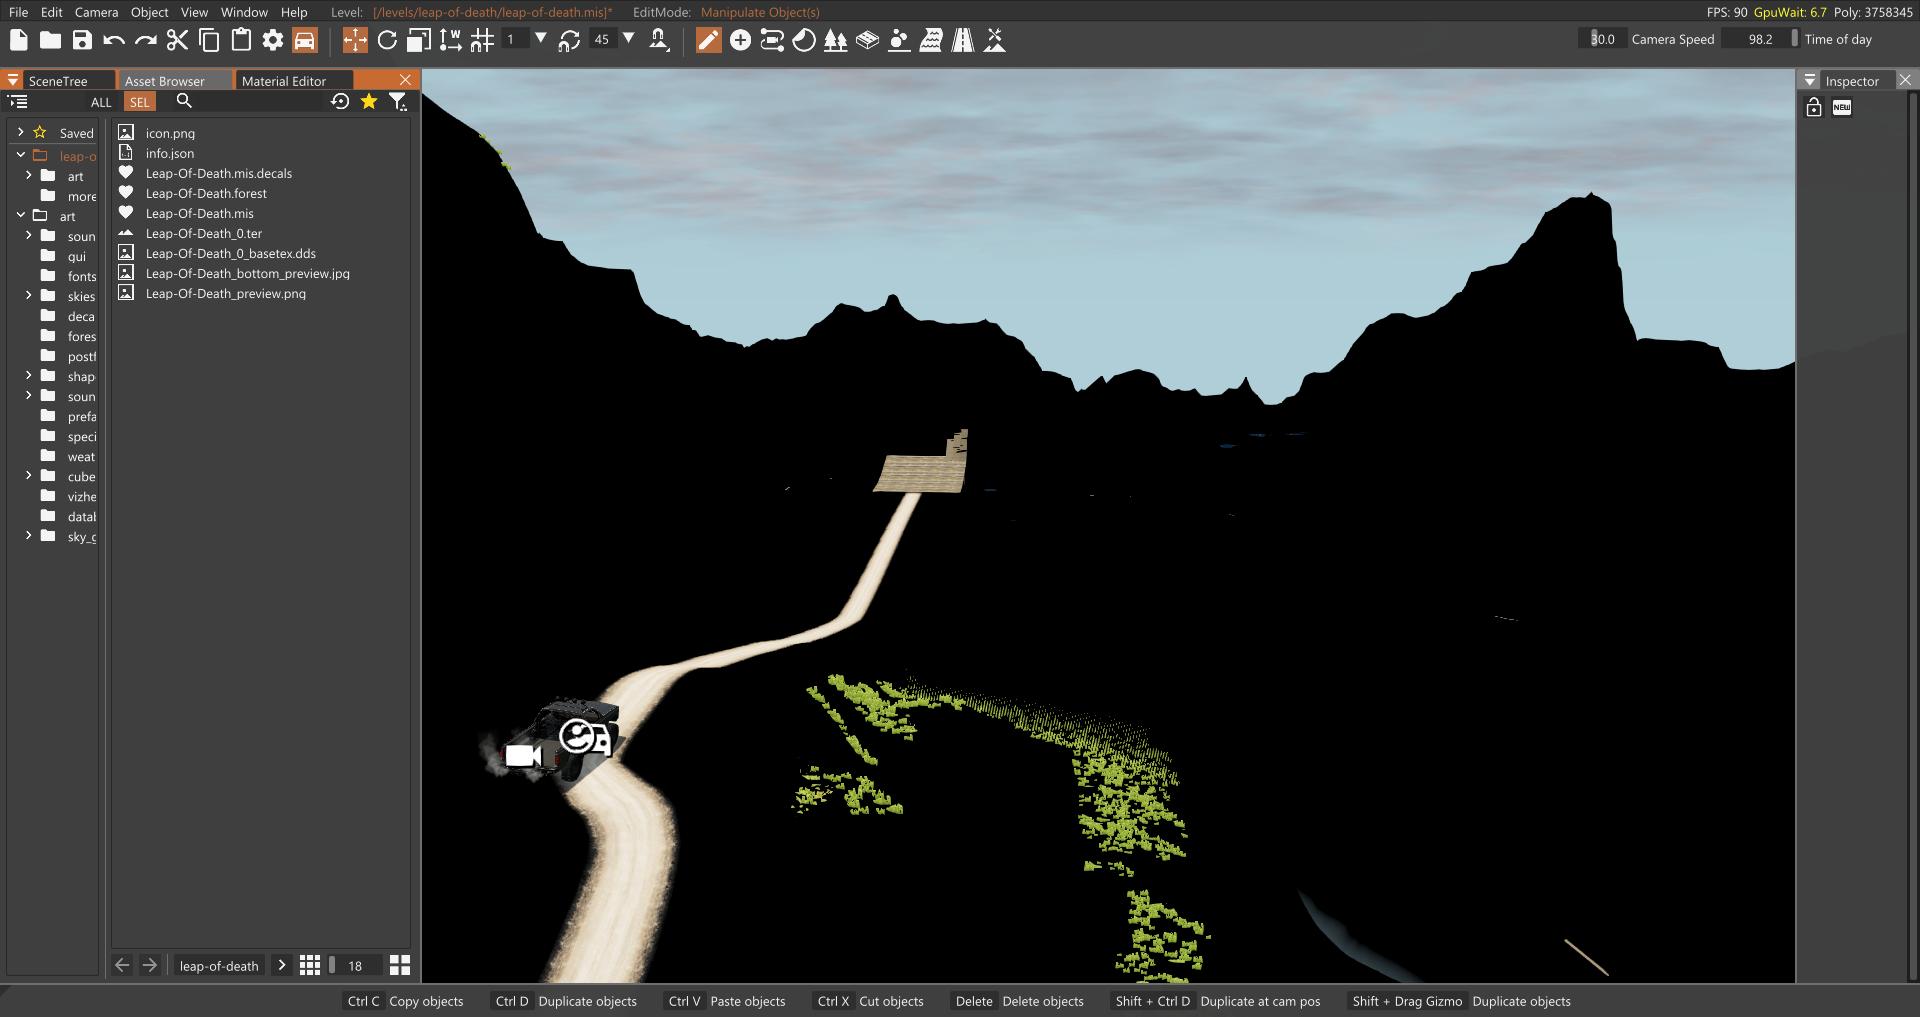
Task: Select the tool with the figure and circles icon
Action: click(899, 40)
